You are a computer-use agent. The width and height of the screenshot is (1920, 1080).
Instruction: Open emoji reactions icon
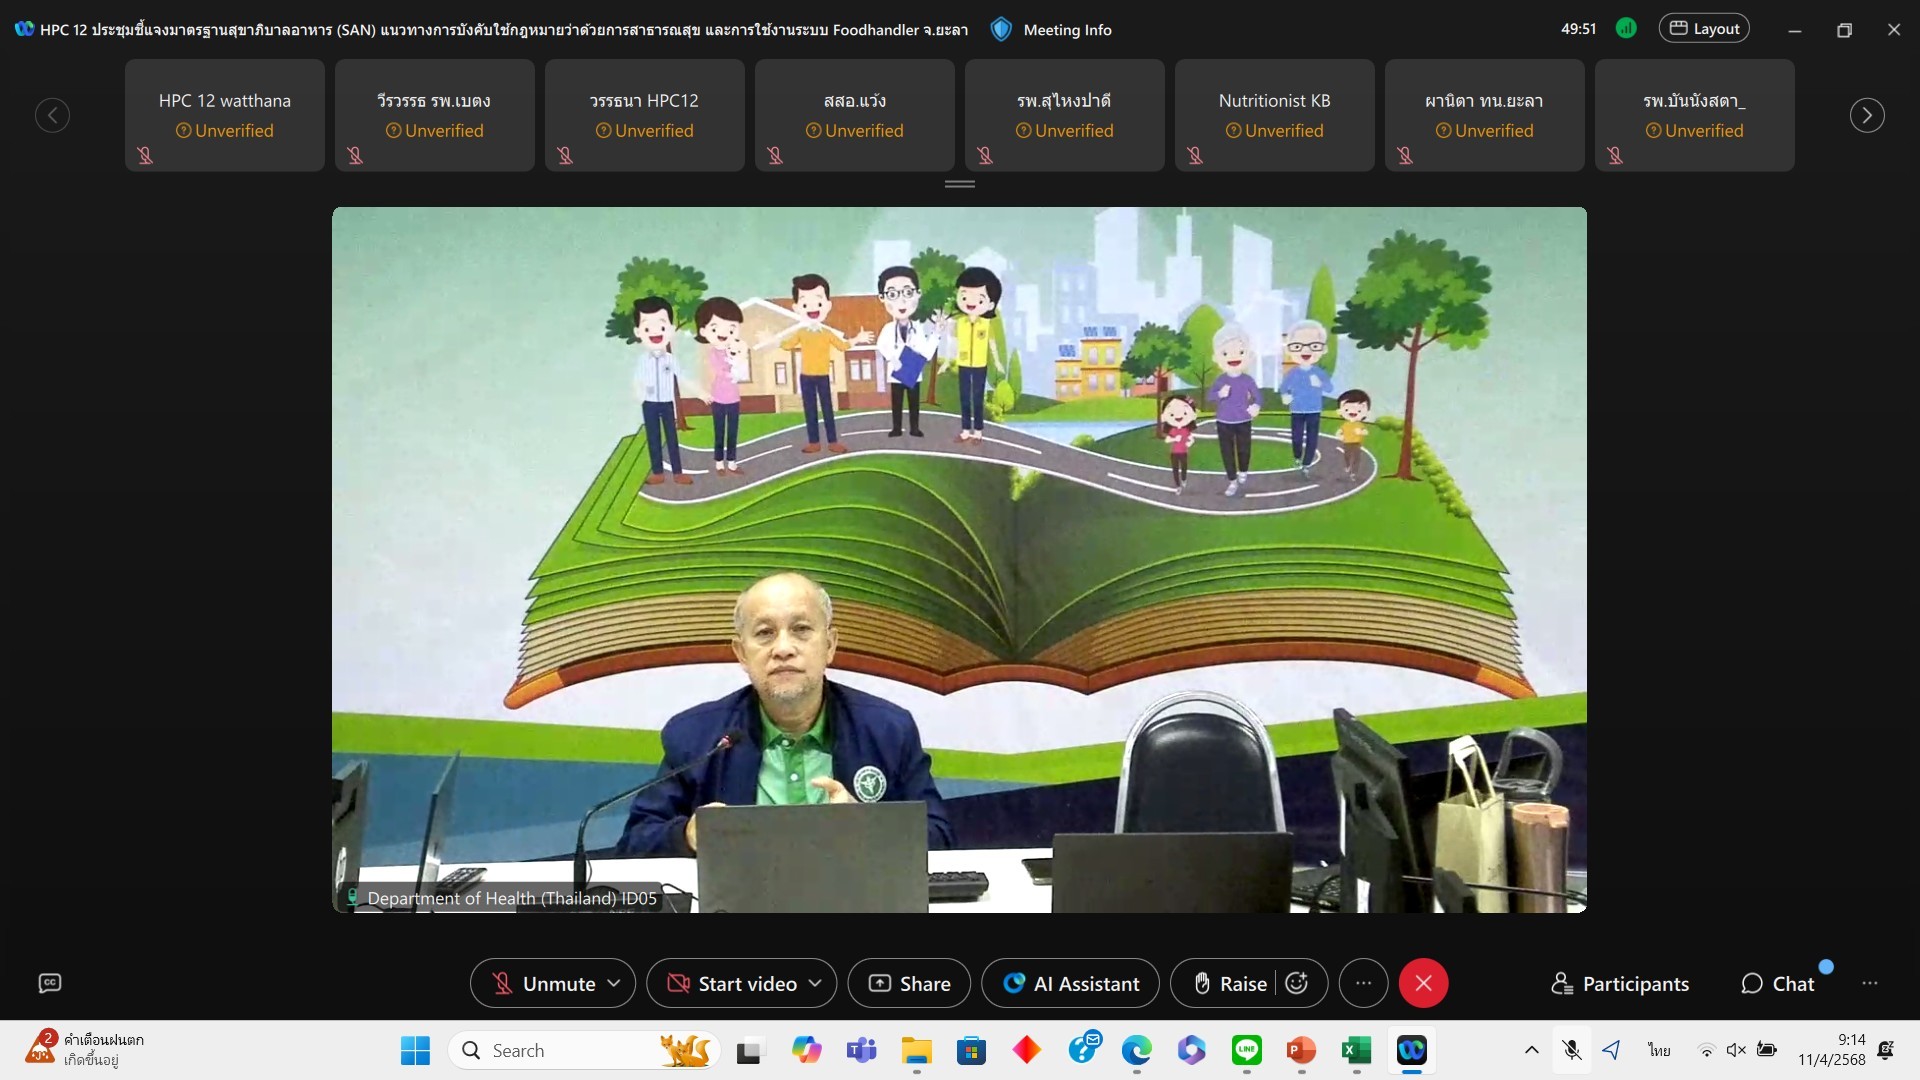tap(1297, 984)
